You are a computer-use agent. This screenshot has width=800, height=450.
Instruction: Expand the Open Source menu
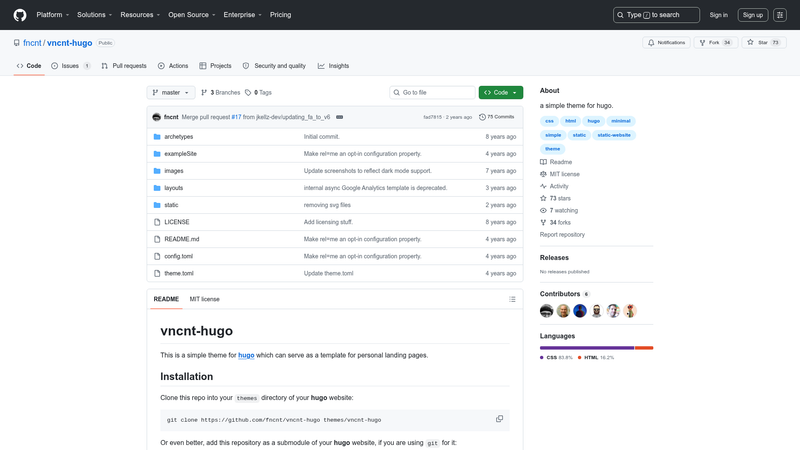(x=192, y=15)
